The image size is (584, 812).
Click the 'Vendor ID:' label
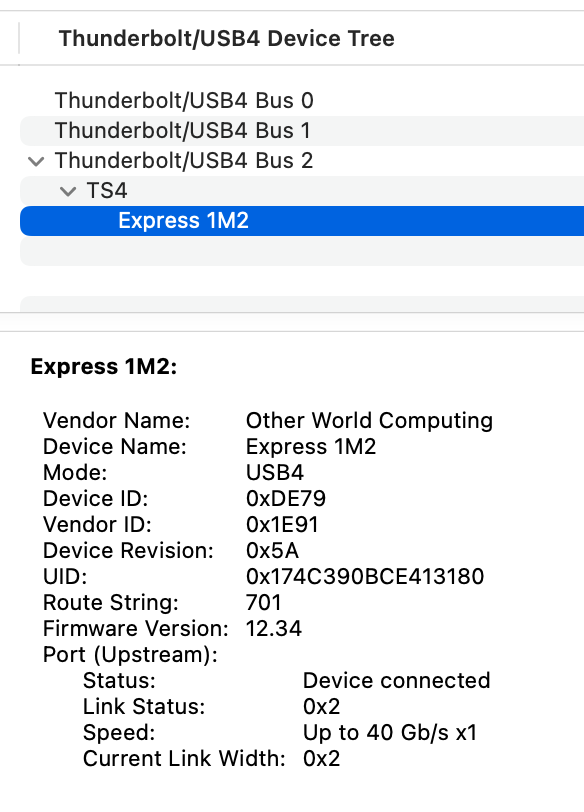tap(97, 524)
